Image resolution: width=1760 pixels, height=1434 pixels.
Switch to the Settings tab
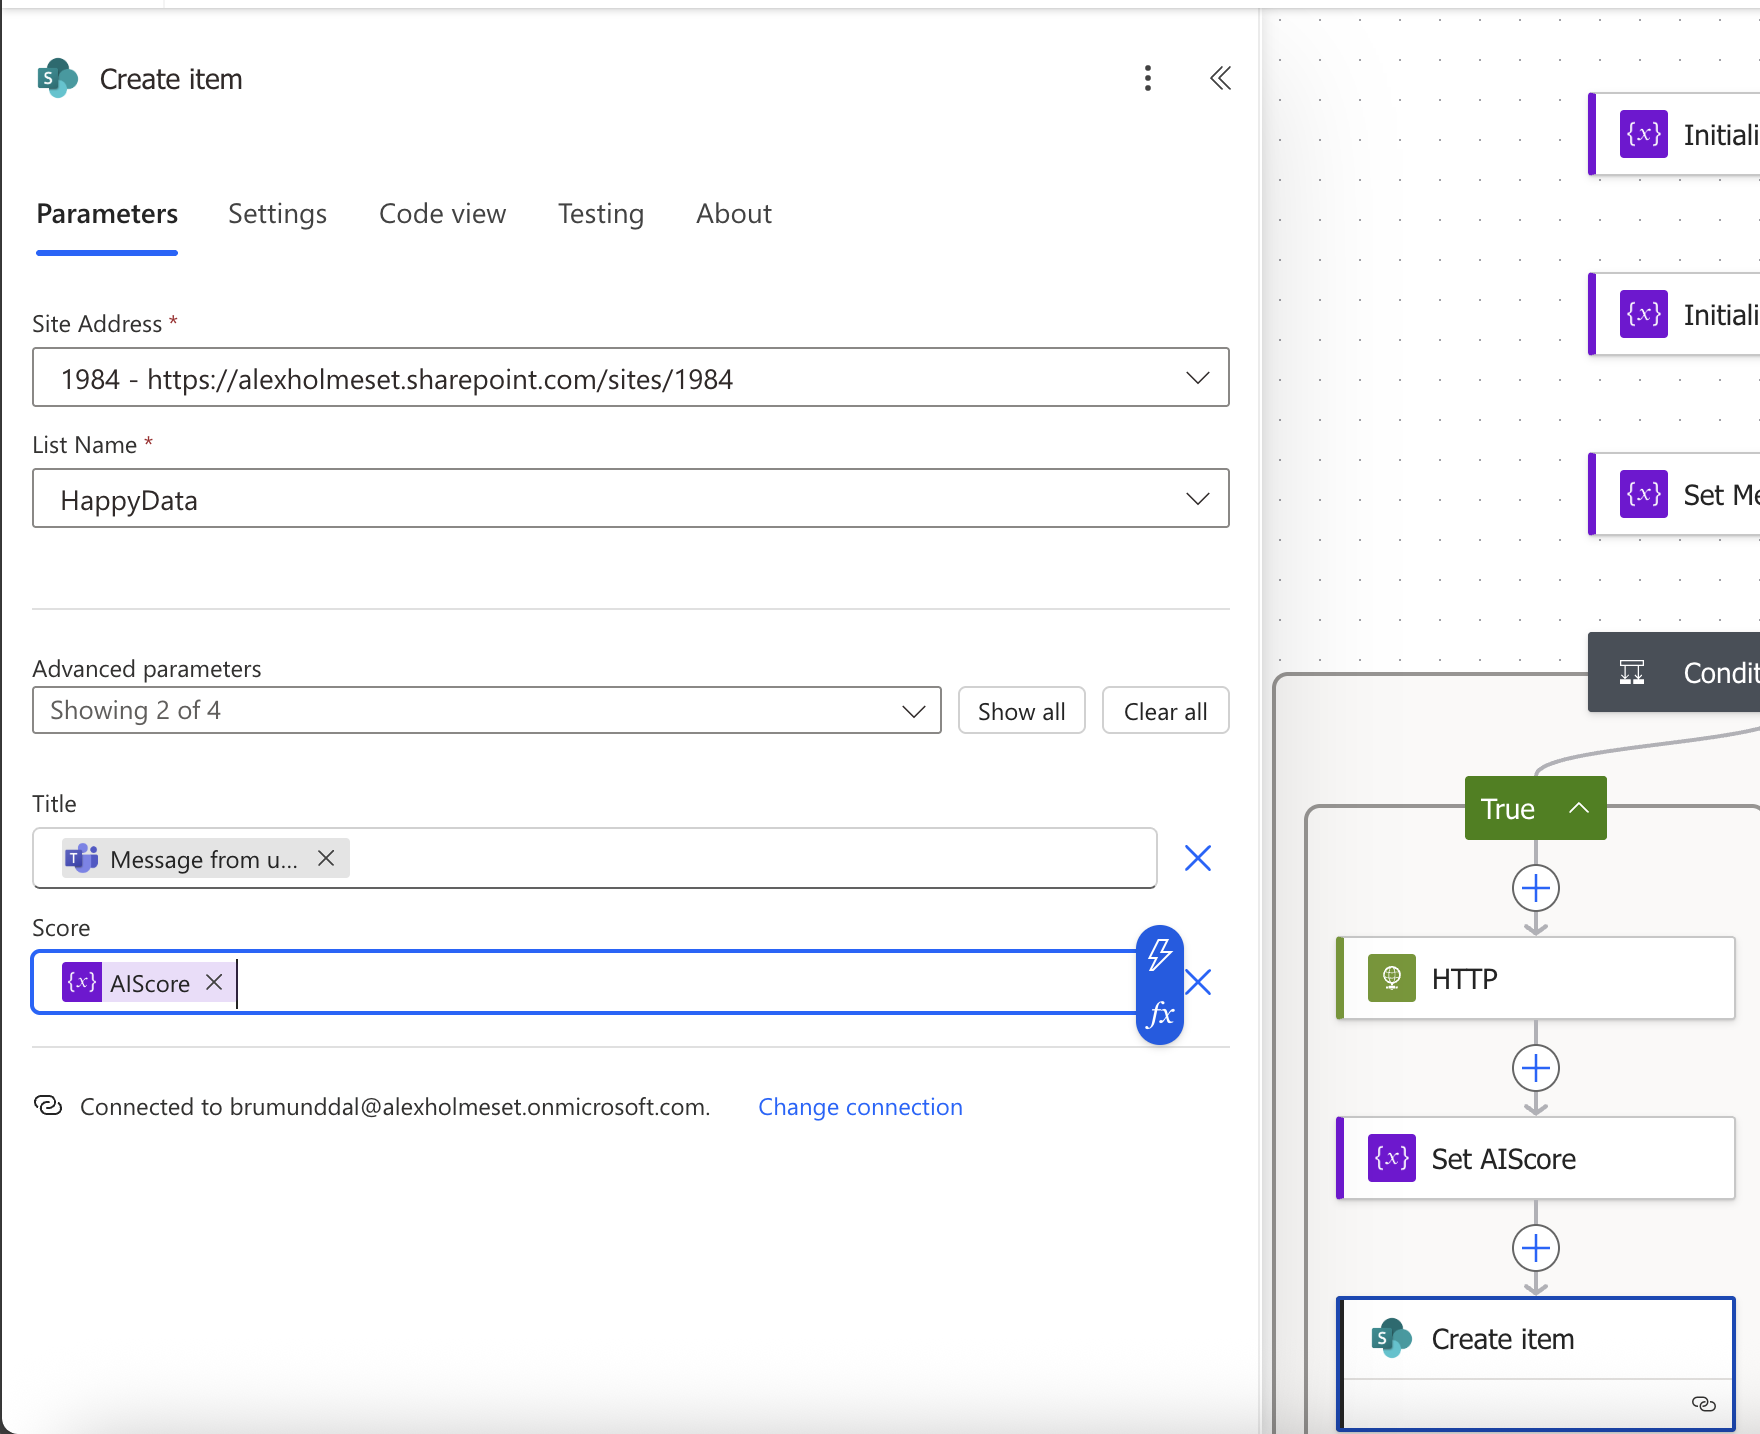tap(277, 214)
